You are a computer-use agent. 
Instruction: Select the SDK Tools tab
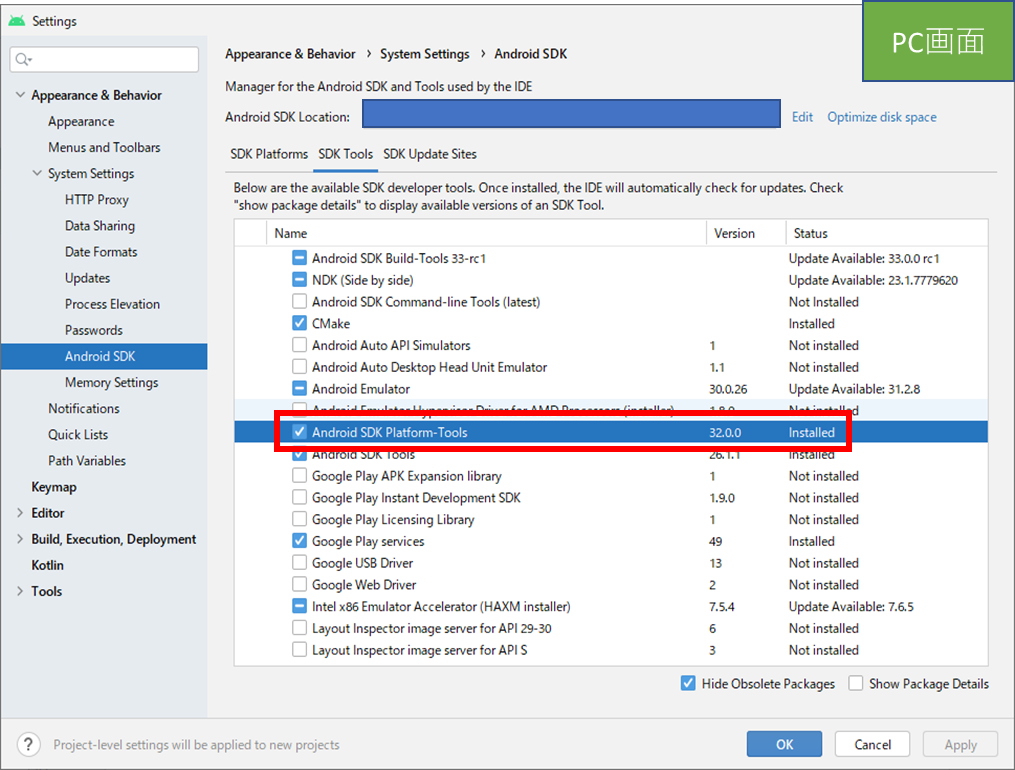pyautogui.click(x=346, y=154)
